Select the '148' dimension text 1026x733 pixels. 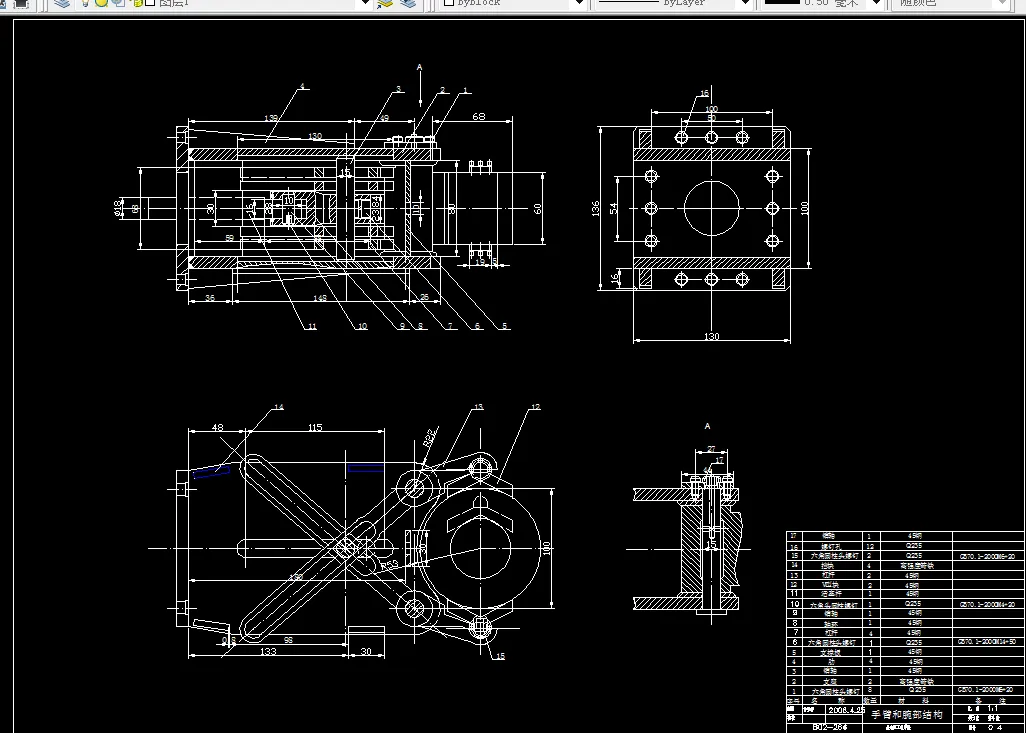pos(320,298)
